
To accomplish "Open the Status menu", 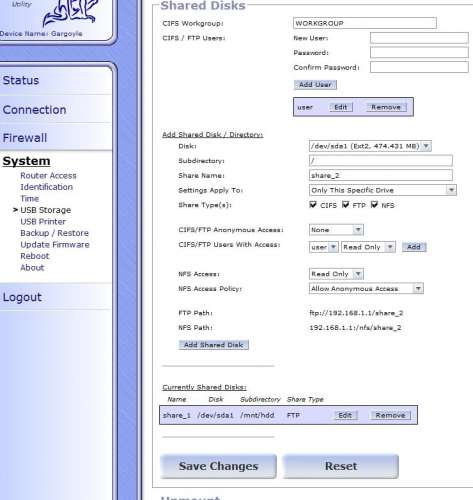I will (x=21, y=80).
